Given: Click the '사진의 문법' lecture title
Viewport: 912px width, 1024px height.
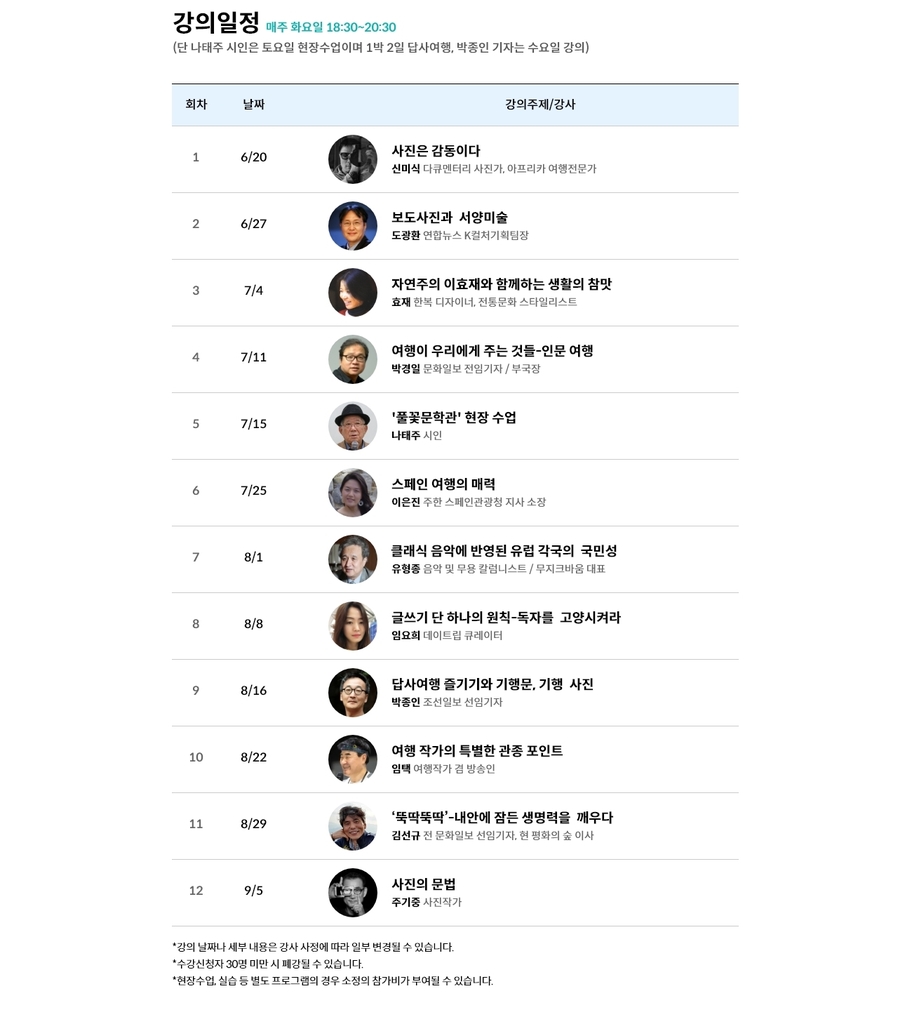Looking at the screenshot, I should tap(423, 884).
